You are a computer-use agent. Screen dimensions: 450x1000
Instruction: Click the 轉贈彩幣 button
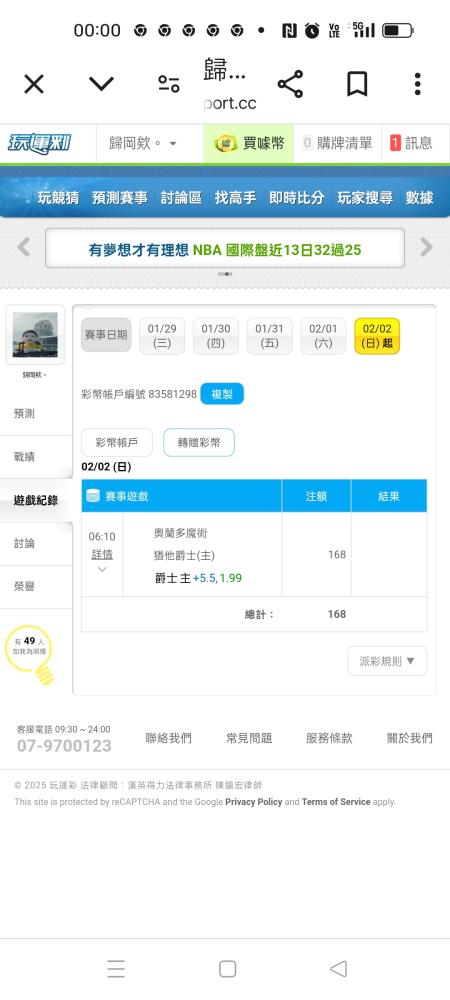199,443
